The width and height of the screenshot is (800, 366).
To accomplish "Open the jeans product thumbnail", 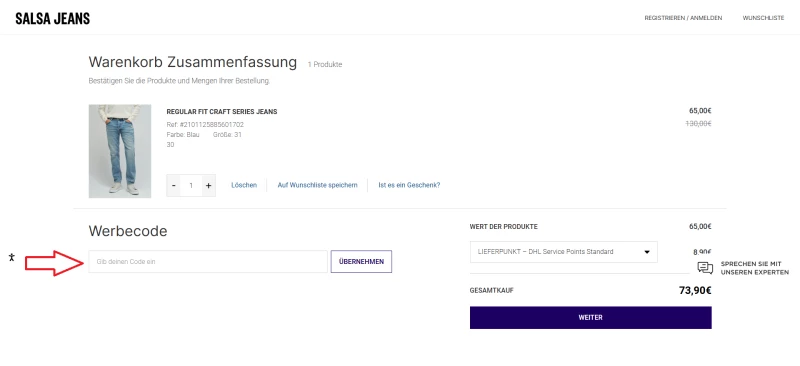I will coord(120,151).
